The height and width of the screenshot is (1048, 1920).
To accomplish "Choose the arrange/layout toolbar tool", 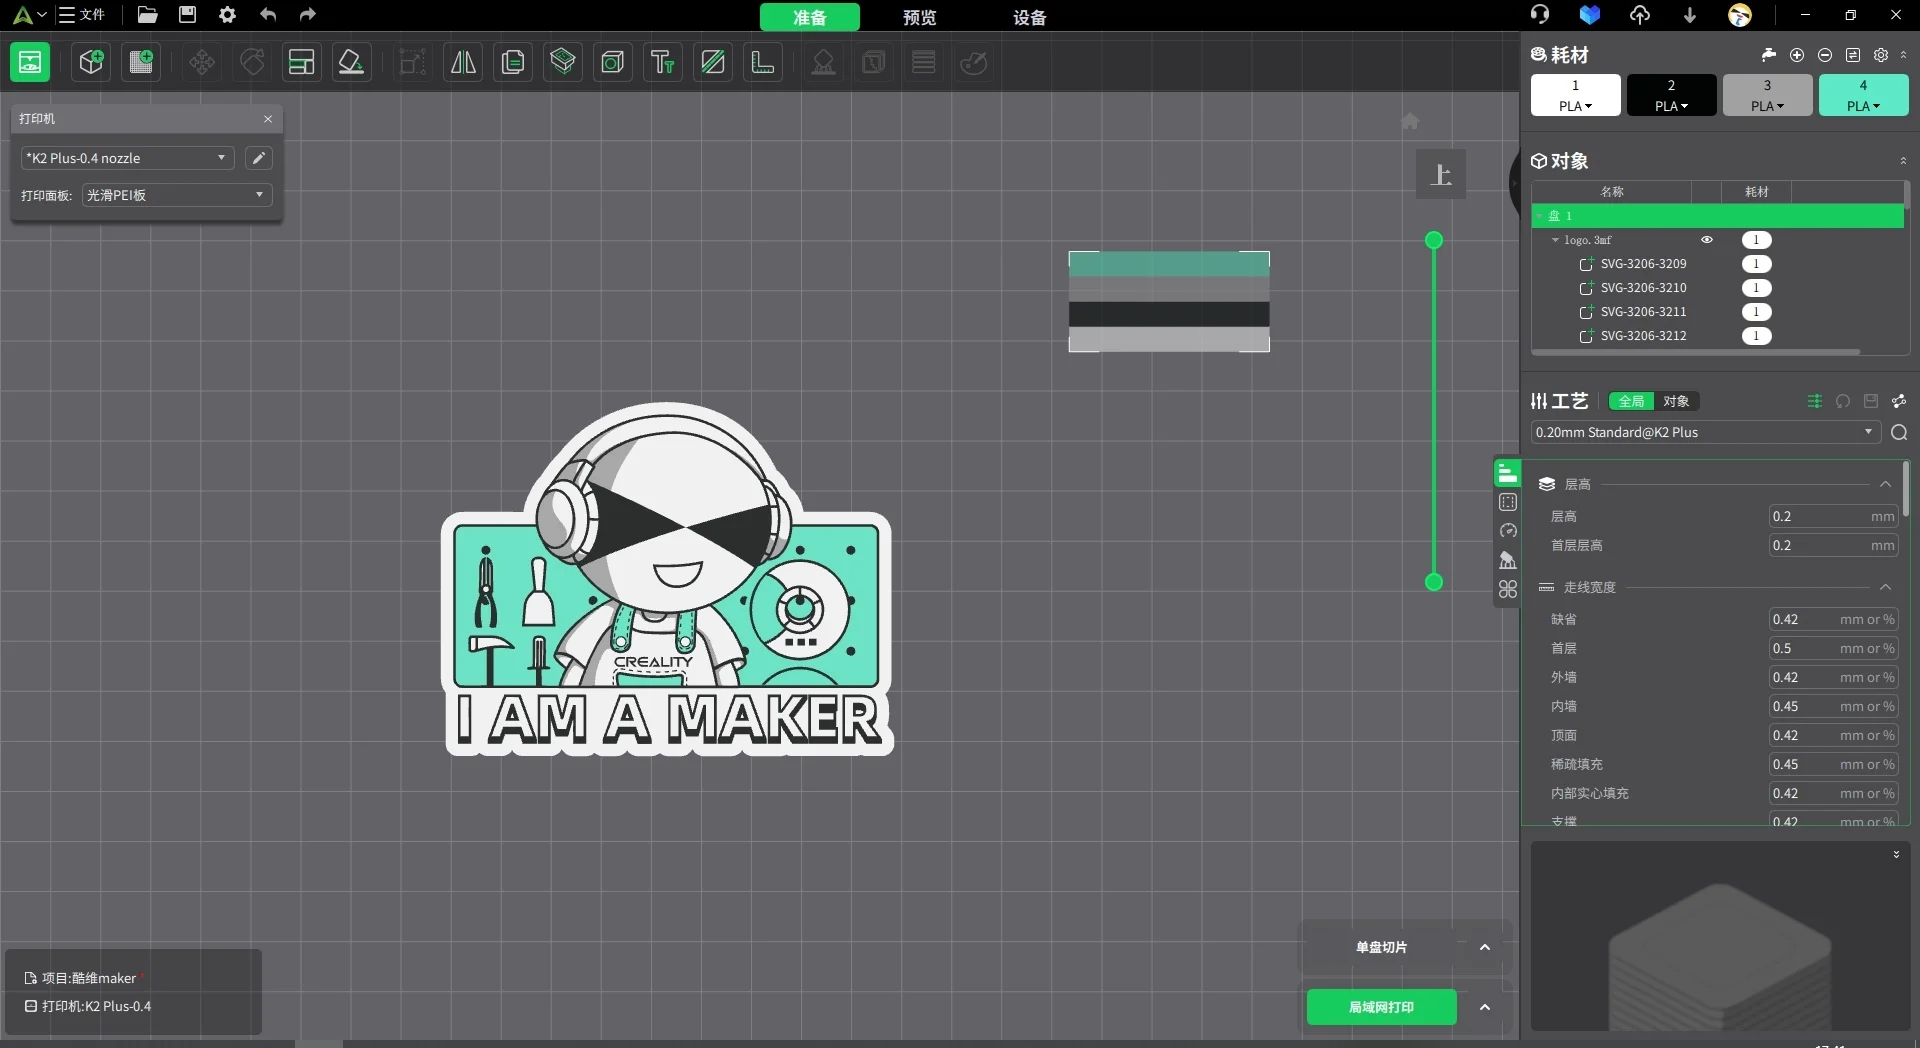I will click(301, 62).
